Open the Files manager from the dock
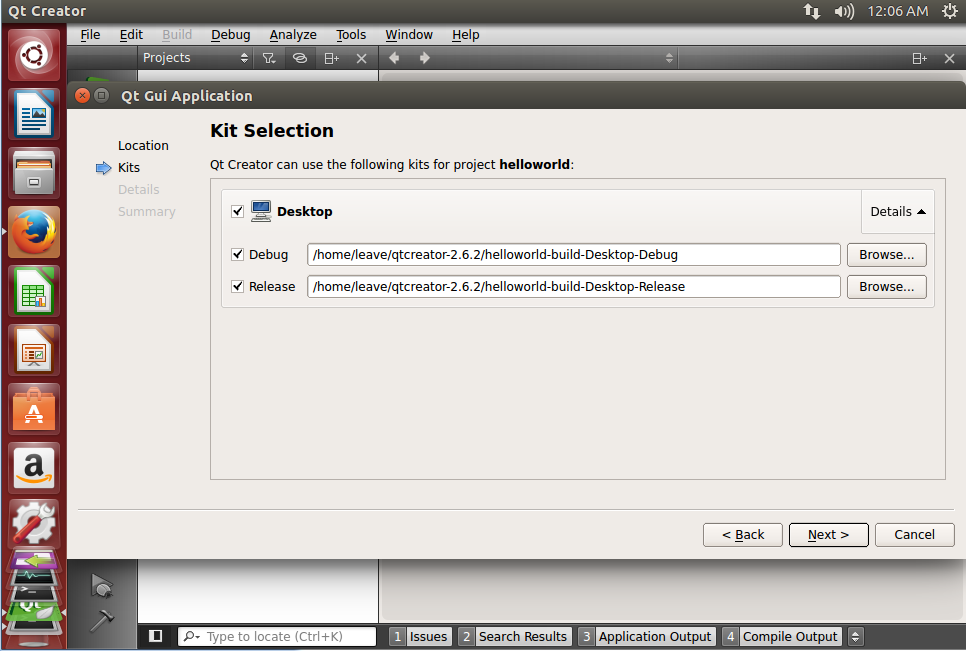 pyautogui.click(x=34, y=173)
